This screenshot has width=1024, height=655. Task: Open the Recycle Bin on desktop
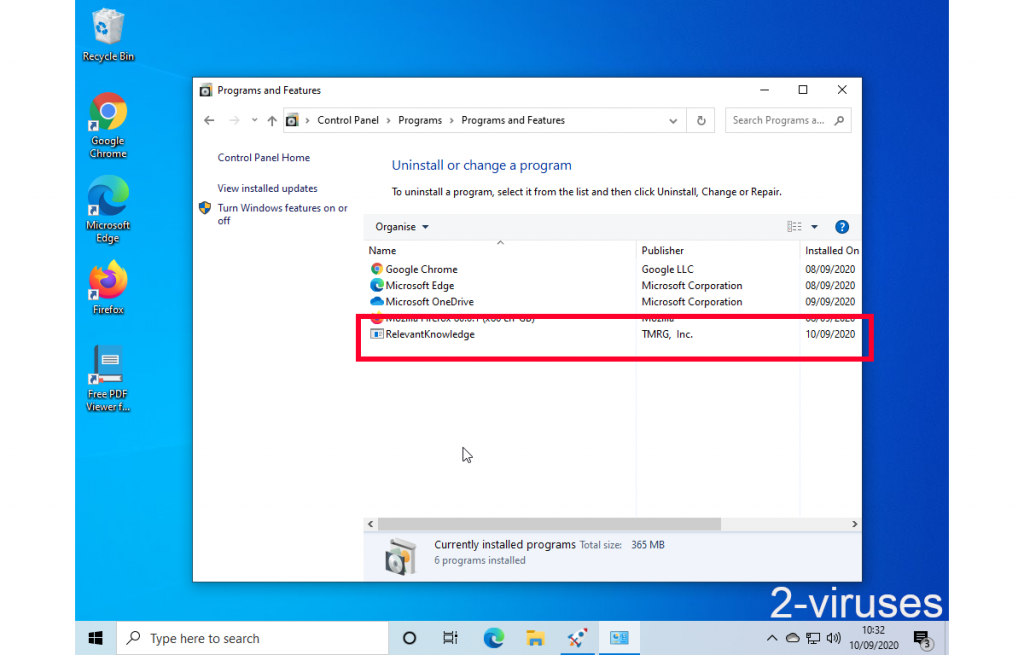(108, 35)
